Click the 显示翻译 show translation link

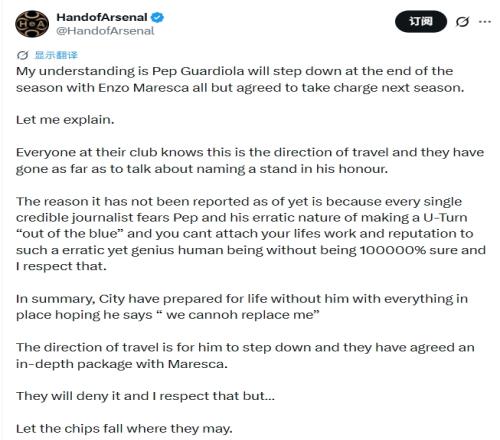(56, 55)
